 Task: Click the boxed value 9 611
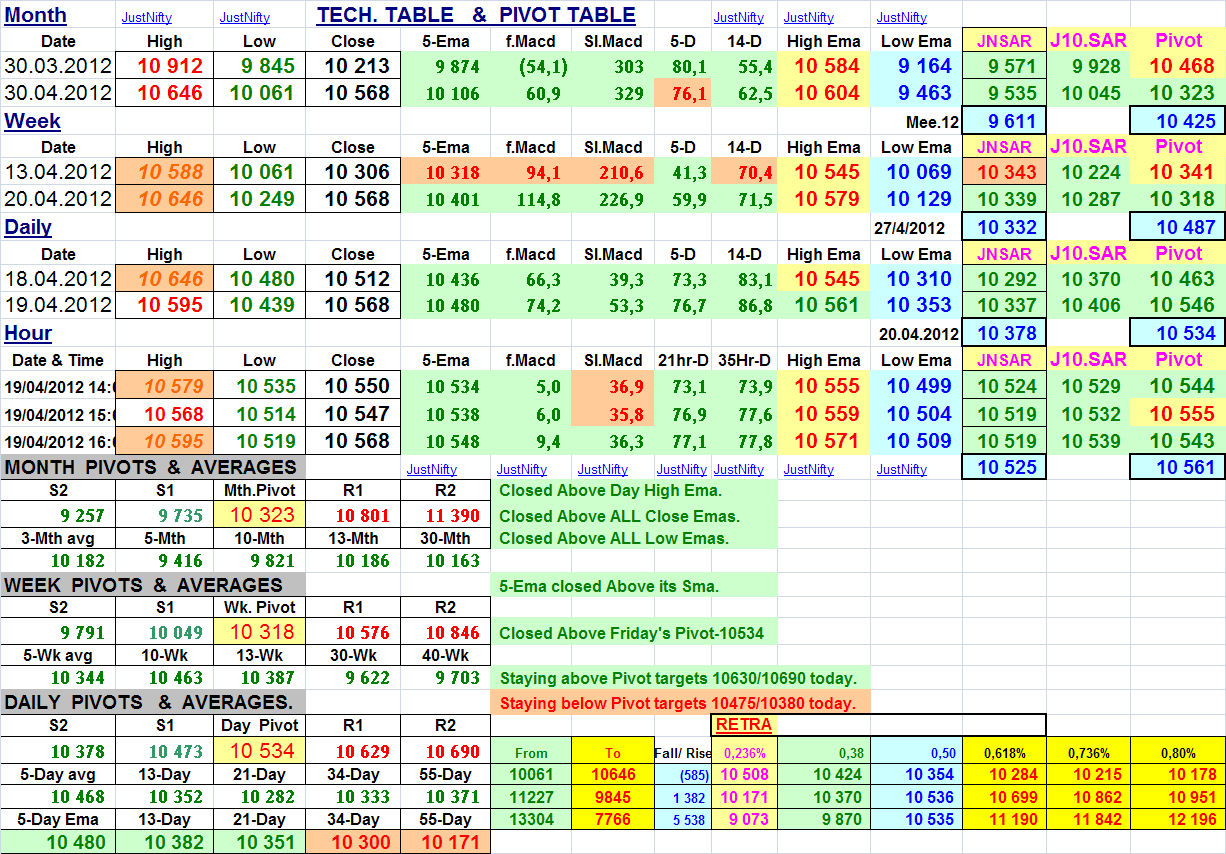(x=1004, y=121)
